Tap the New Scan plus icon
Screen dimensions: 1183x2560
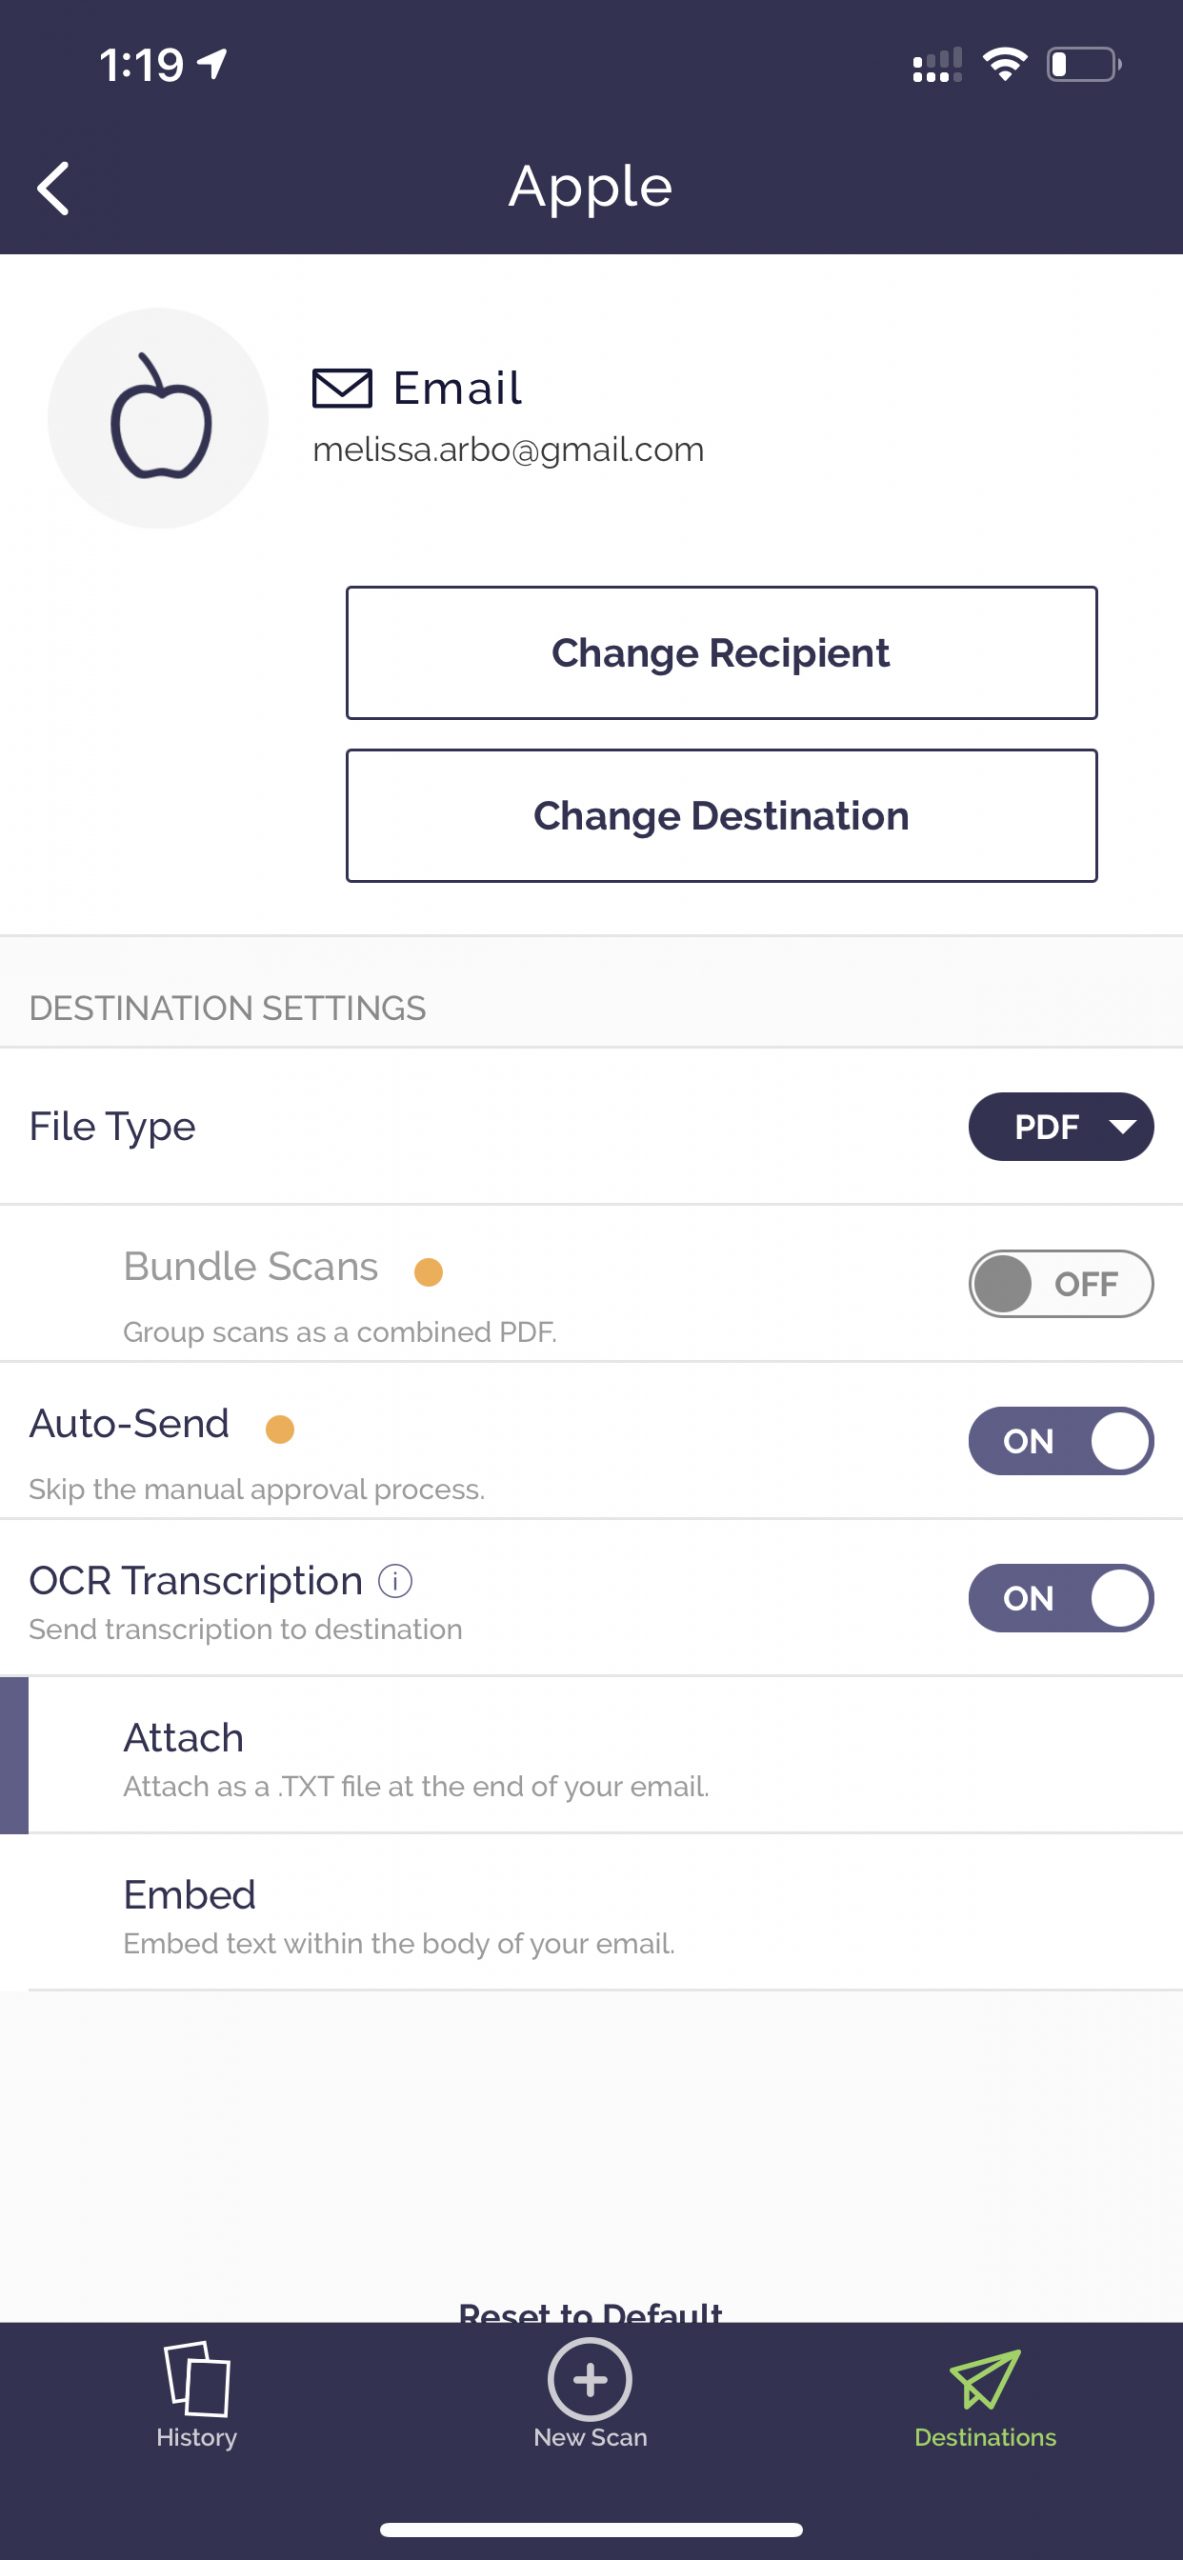590,2380
